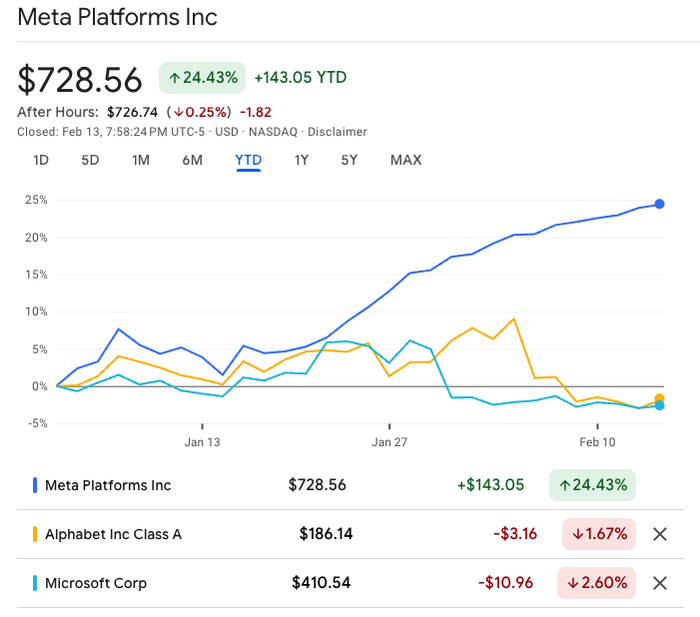
Task: Open Alphabet Inc Class A row
Action: click(x=113, y=534)
